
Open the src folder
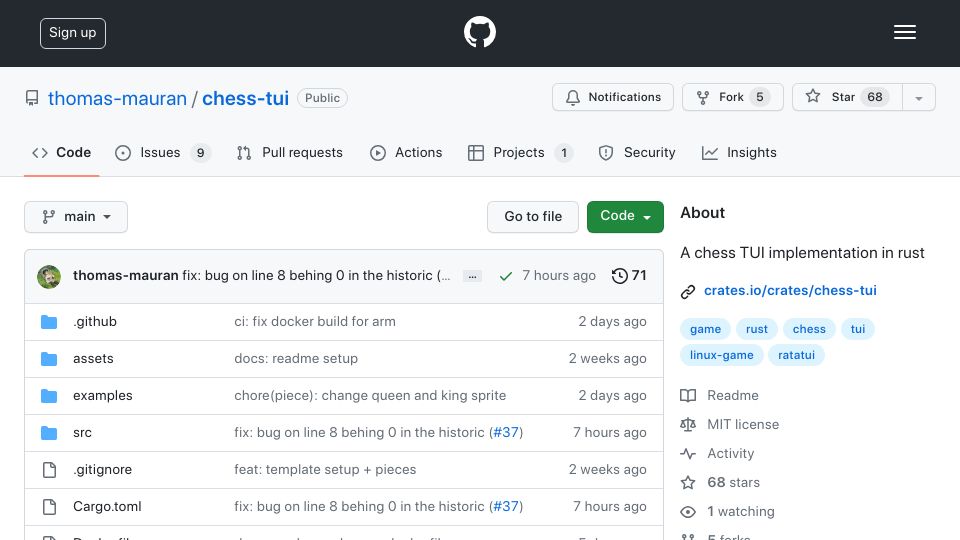(82, 433)
